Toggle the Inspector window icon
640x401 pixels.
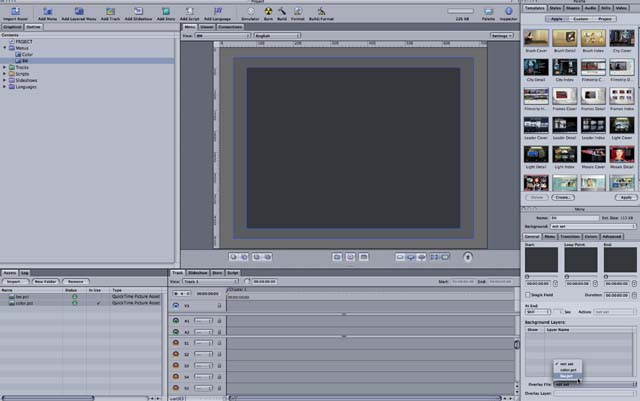509,11
